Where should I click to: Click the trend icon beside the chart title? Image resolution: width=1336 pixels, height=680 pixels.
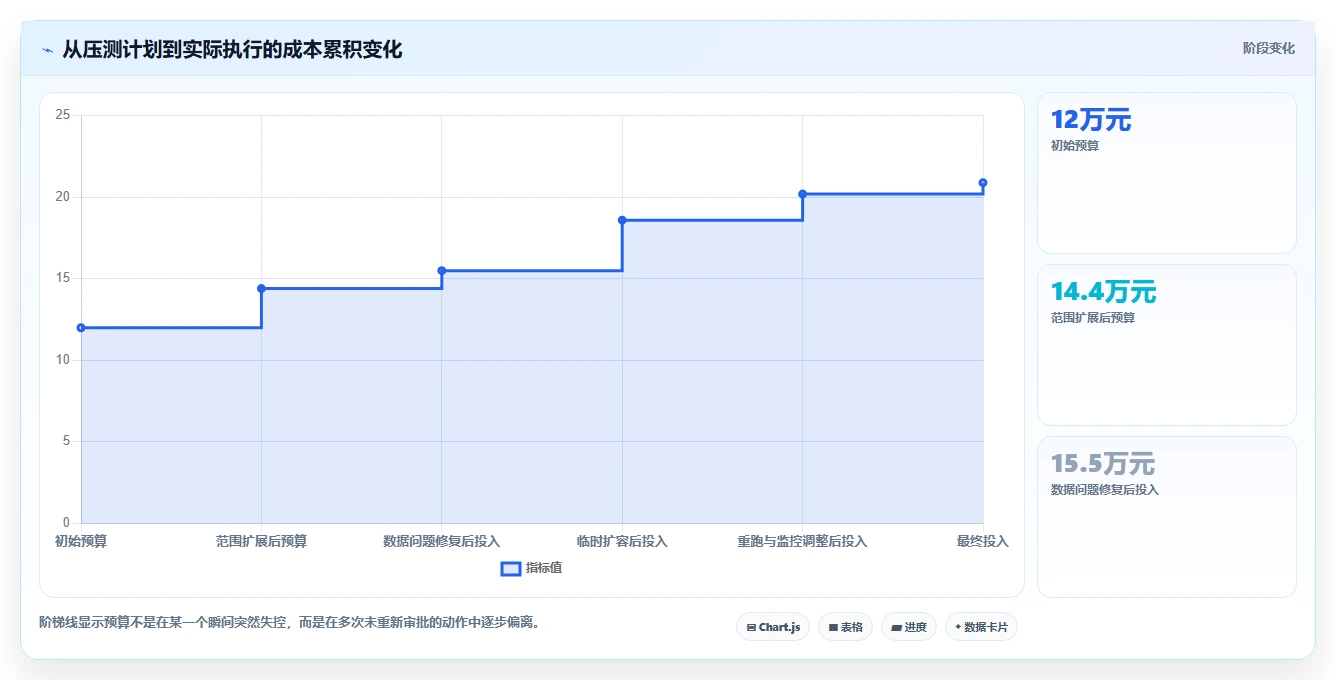48,49
